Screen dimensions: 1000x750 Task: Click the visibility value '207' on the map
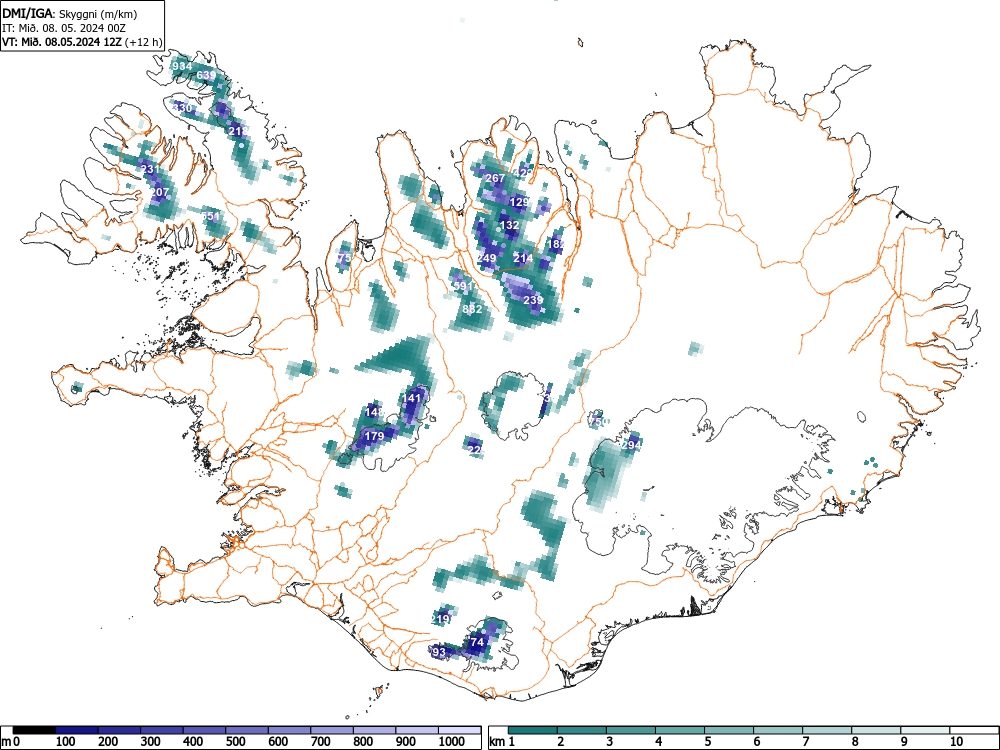(x=159, y=192)
